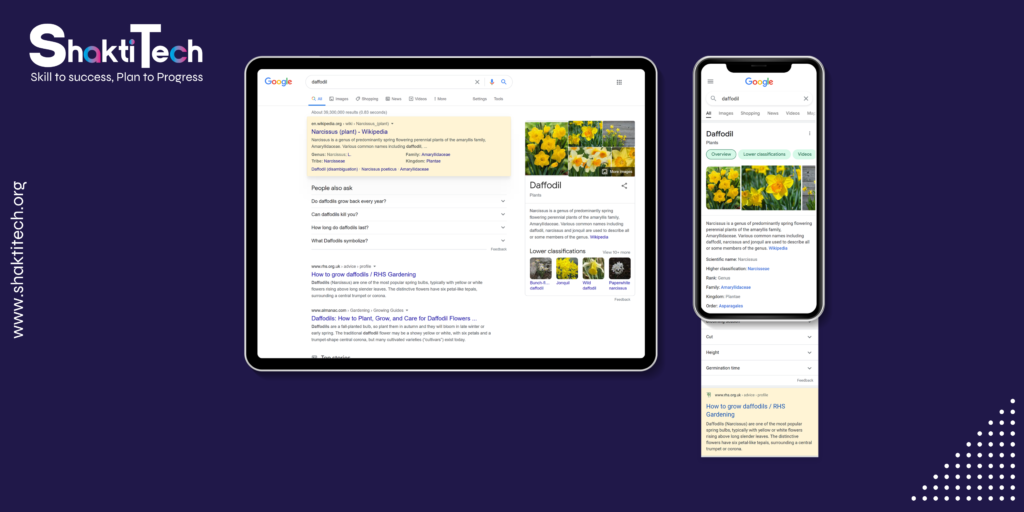Open Narcissus (plant) - Wikipedia result

click(x=349, y=131)
